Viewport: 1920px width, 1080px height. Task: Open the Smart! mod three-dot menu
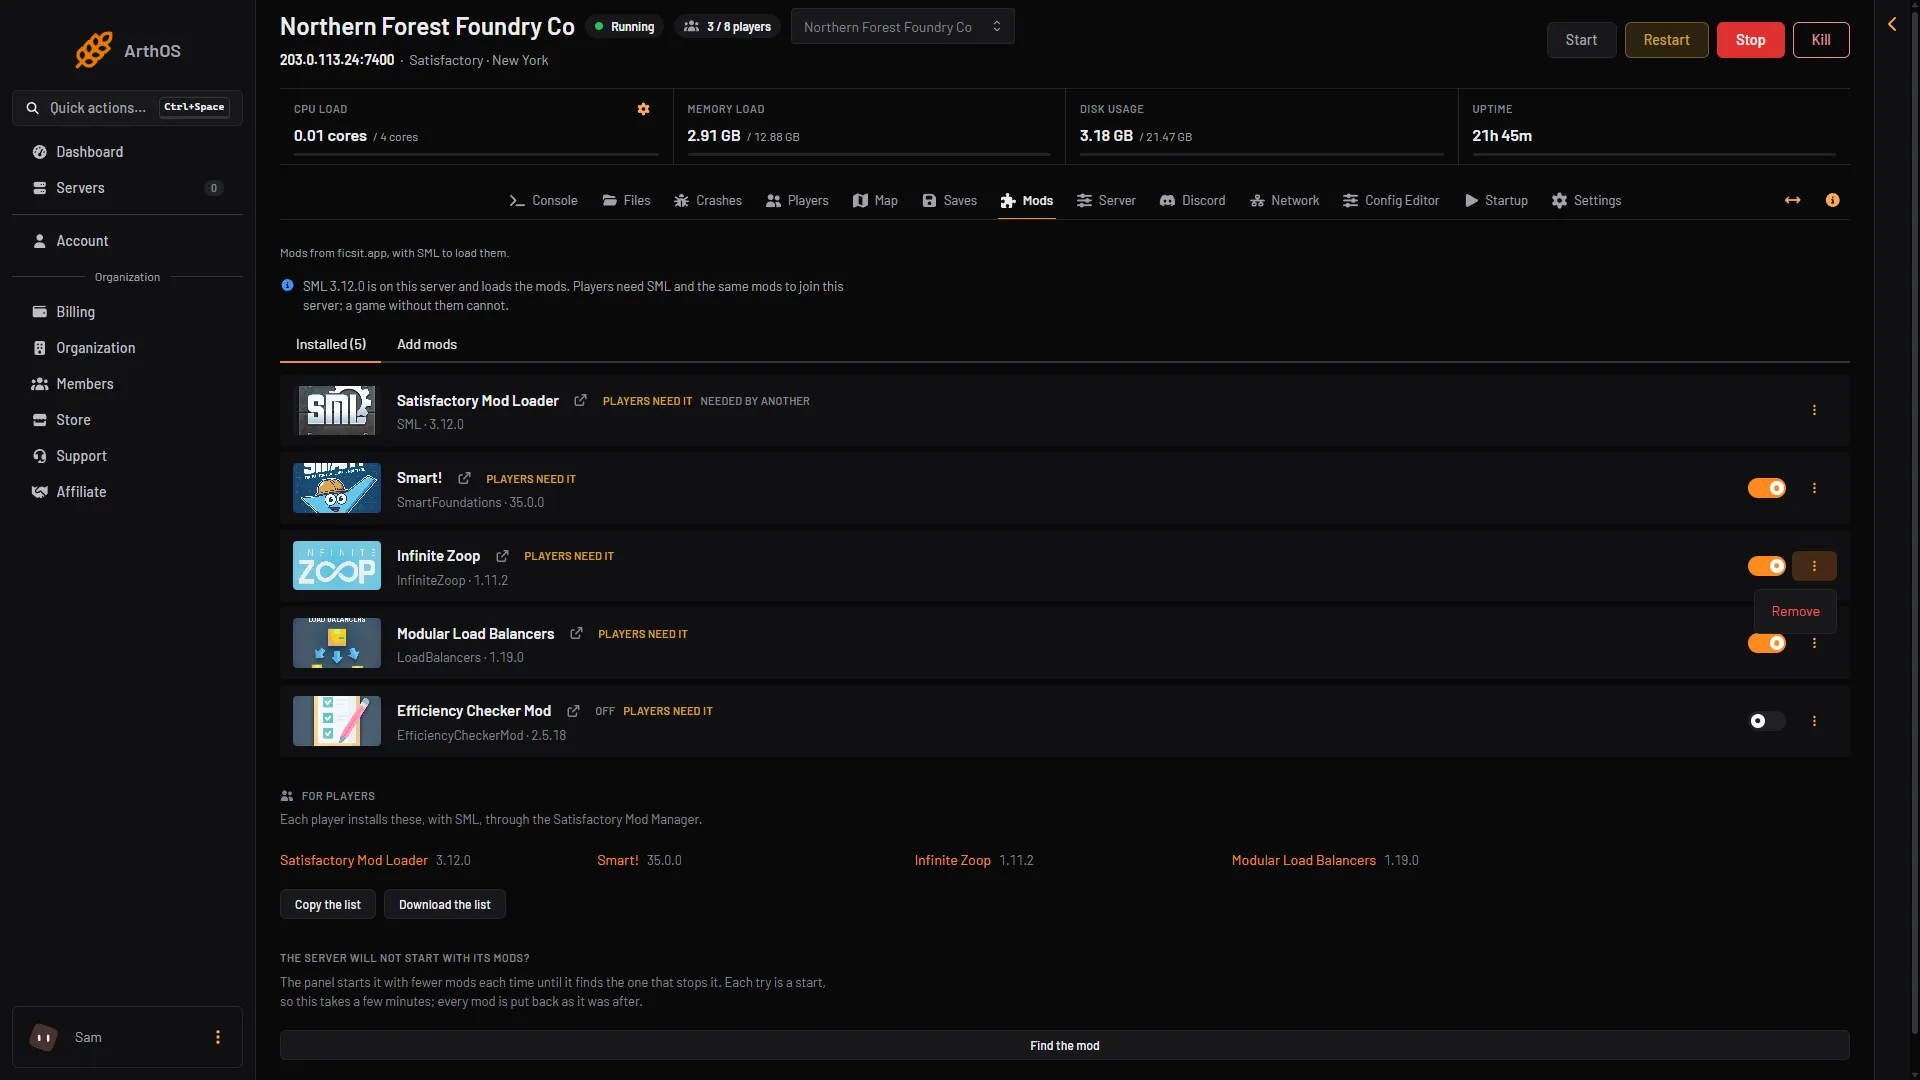pos(1814,488)
